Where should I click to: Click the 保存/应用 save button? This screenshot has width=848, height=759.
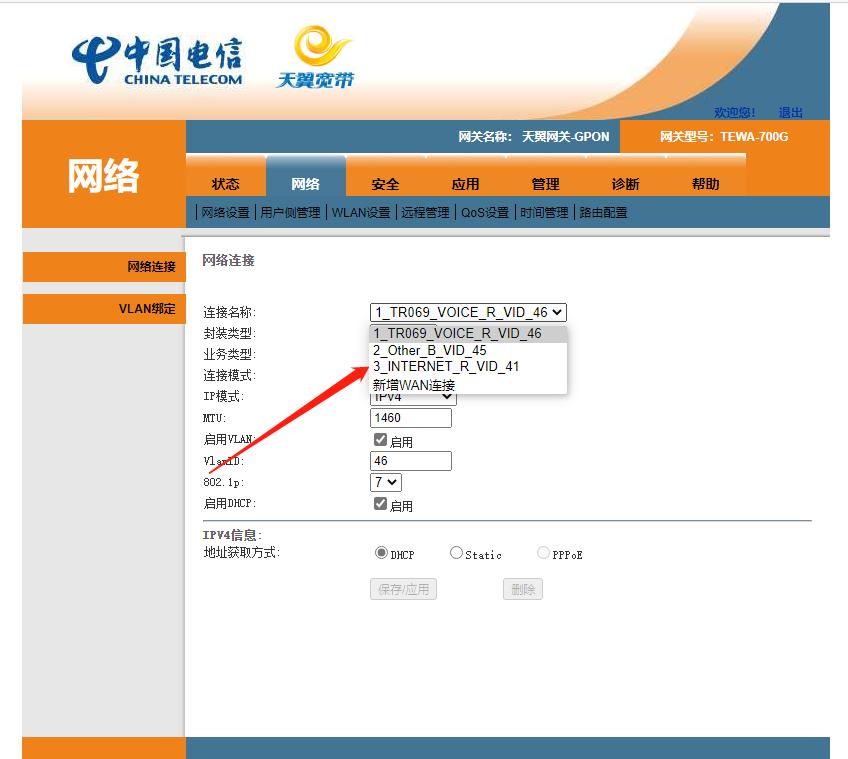[x=406, y=588]
